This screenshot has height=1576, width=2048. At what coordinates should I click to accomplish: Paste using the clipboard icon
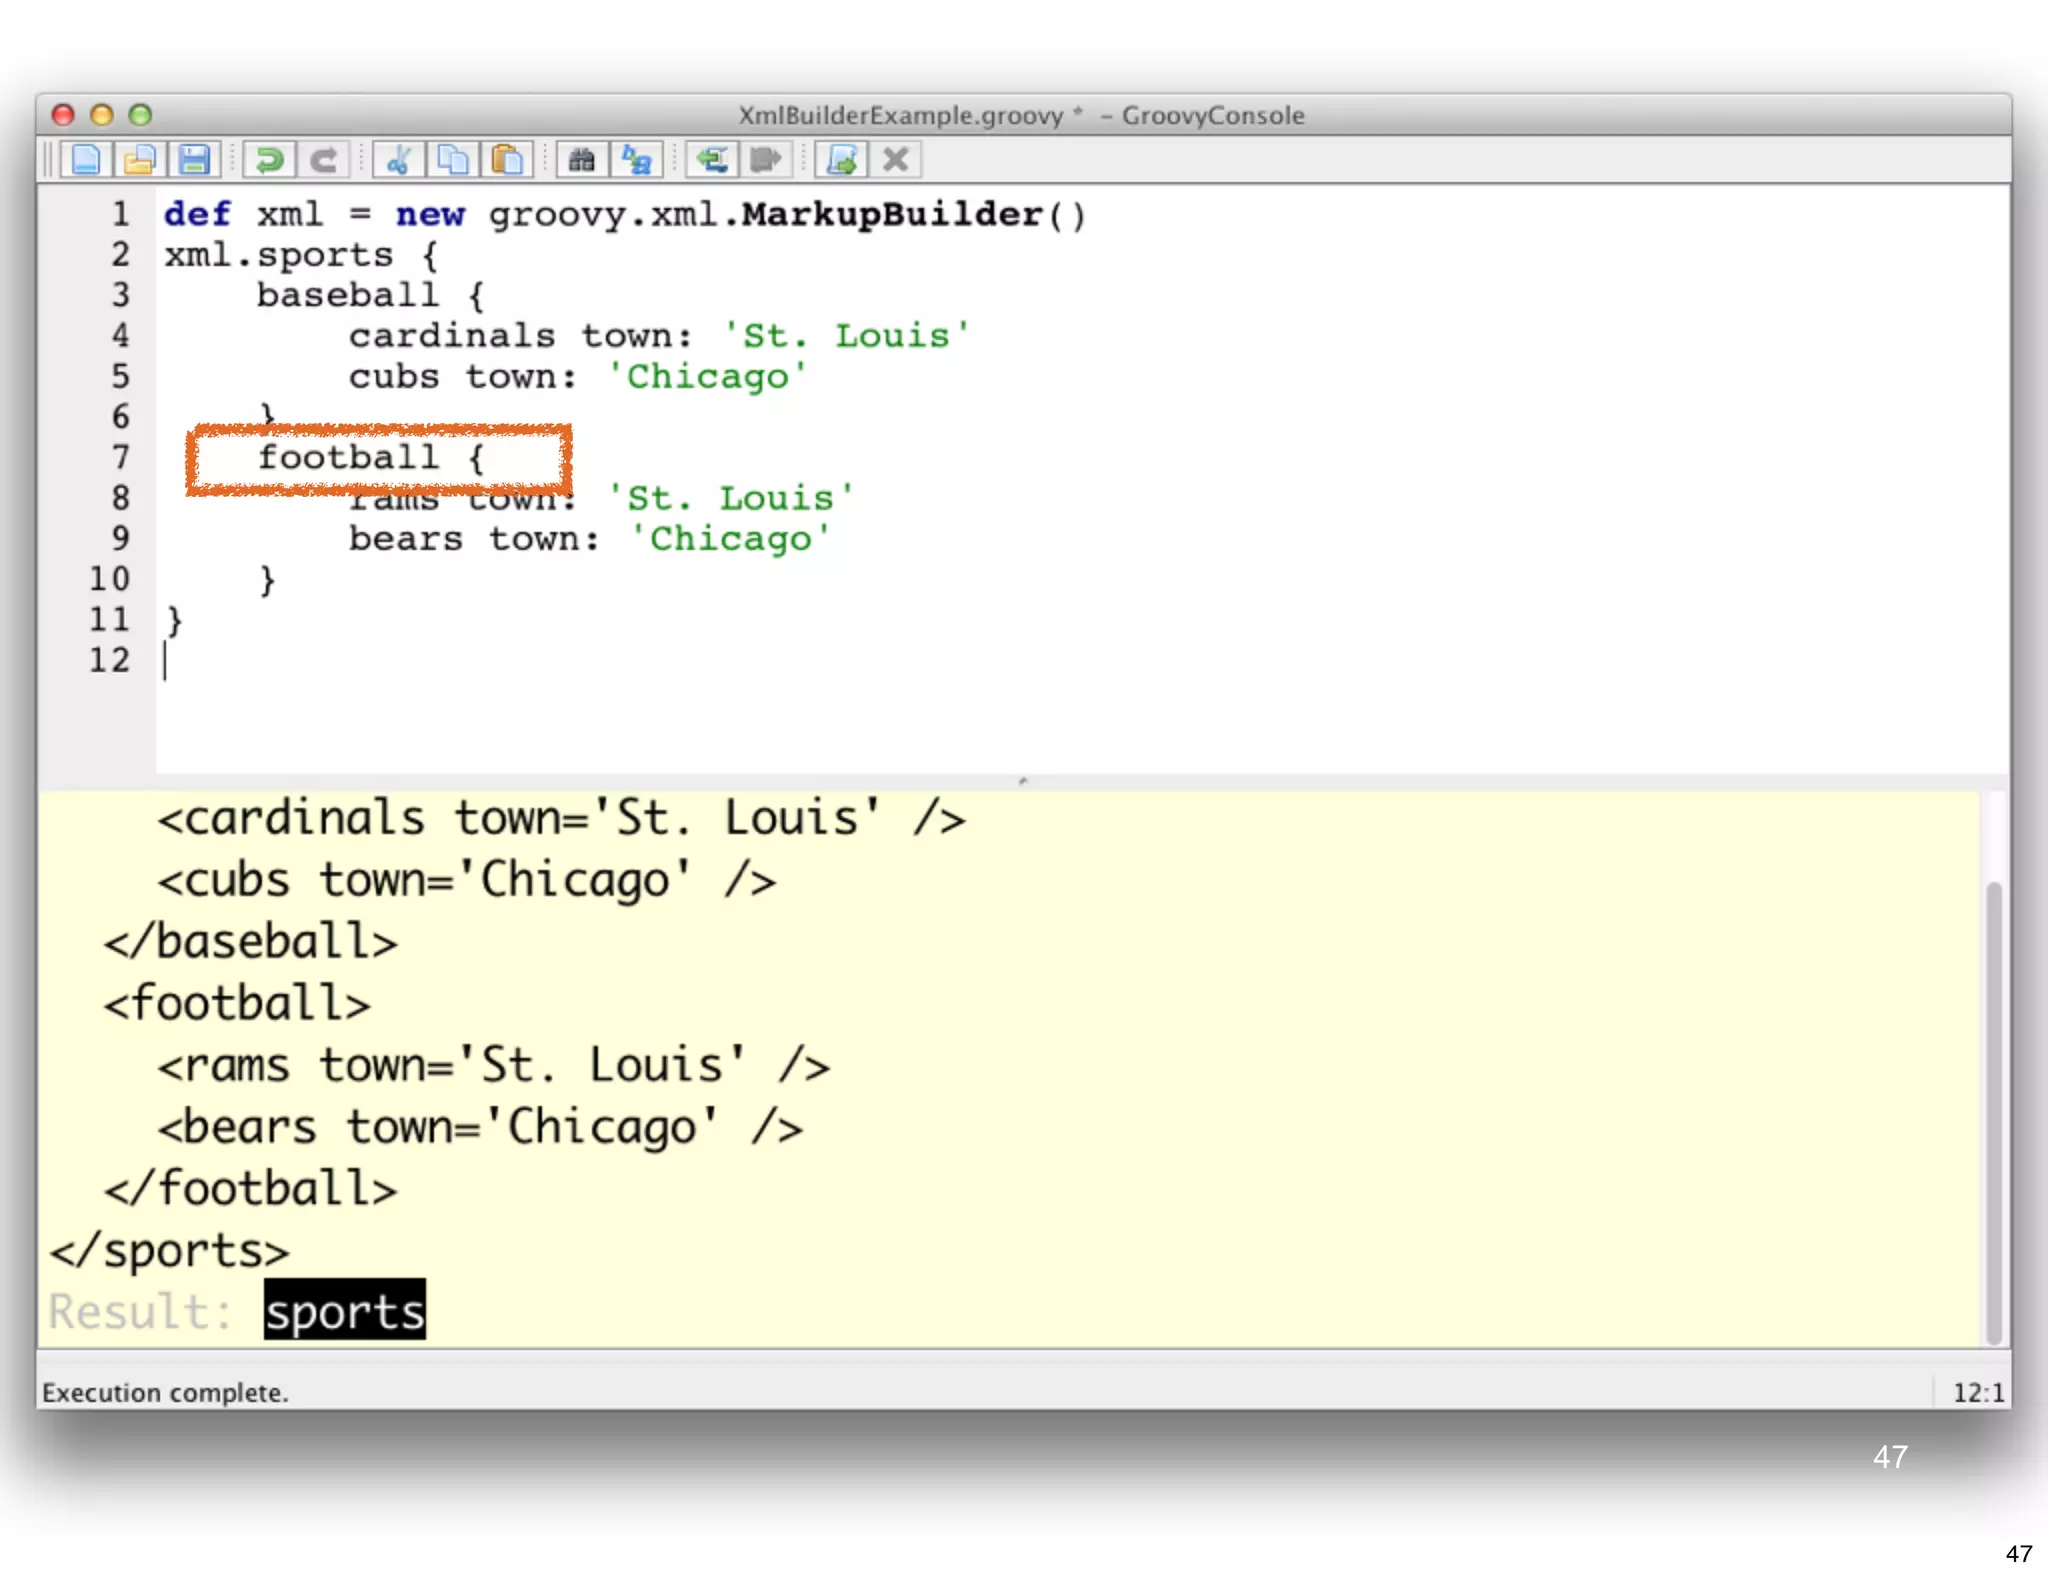click(507, 160)
